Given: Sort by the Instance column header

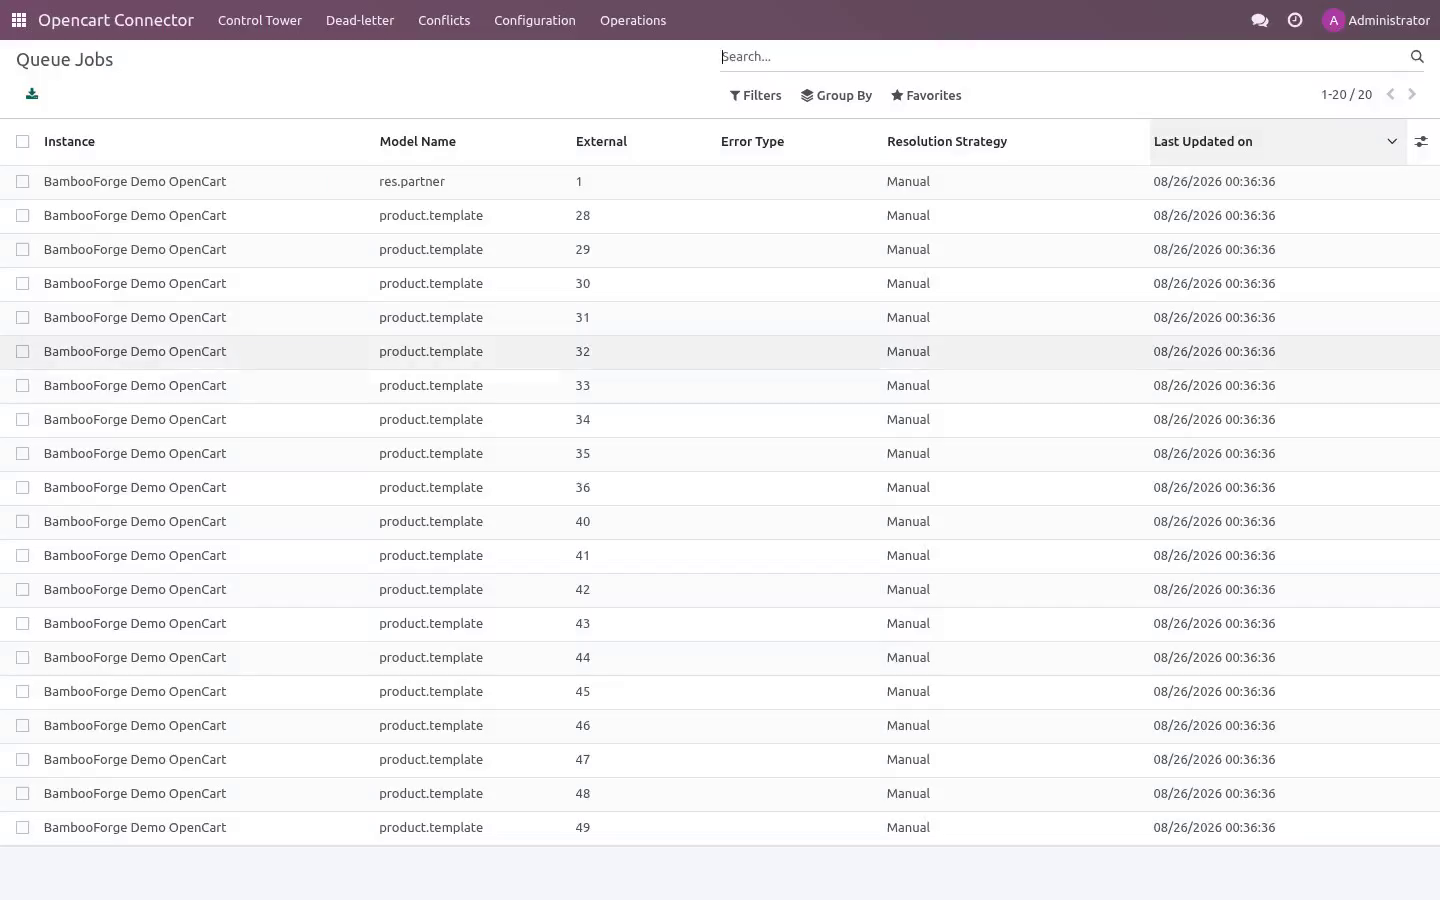Looking at the screenshot, I should coord(70,142).
